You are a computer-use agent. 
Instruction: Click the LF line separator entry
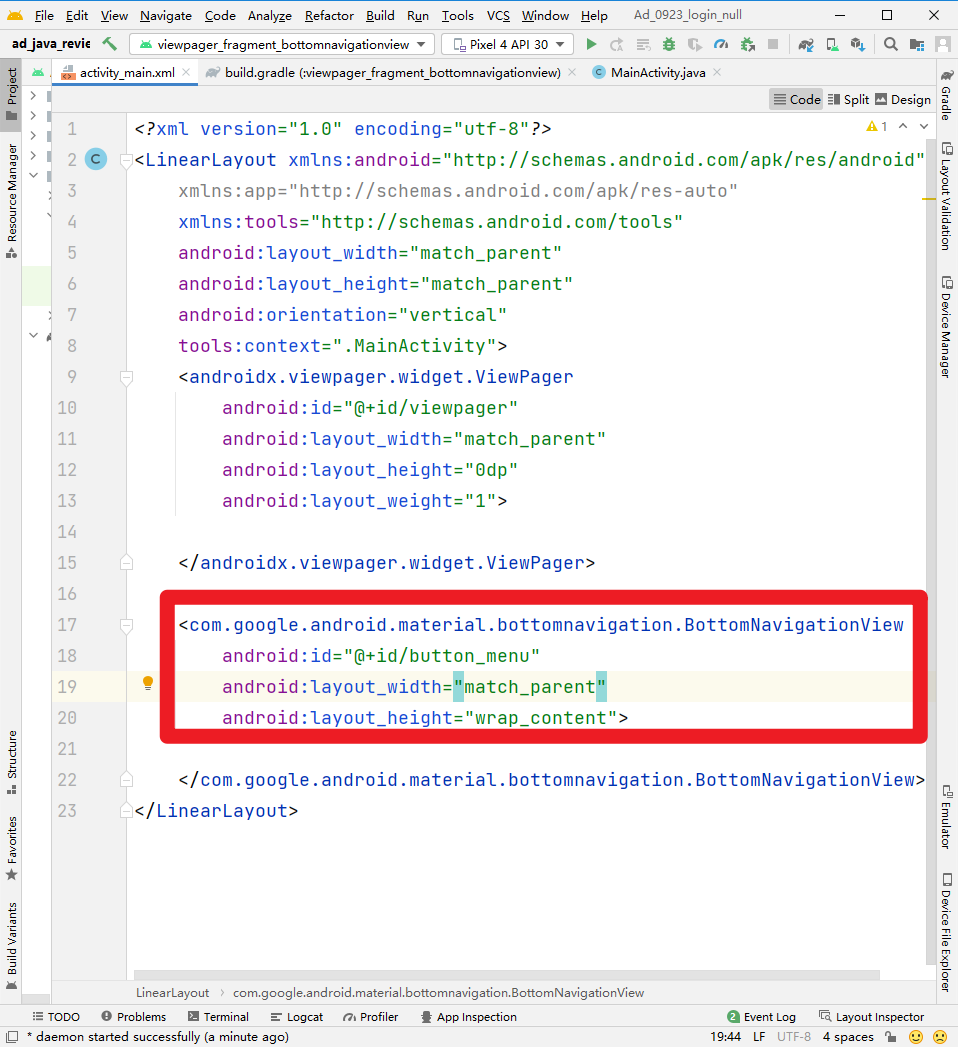(759, 1036)
